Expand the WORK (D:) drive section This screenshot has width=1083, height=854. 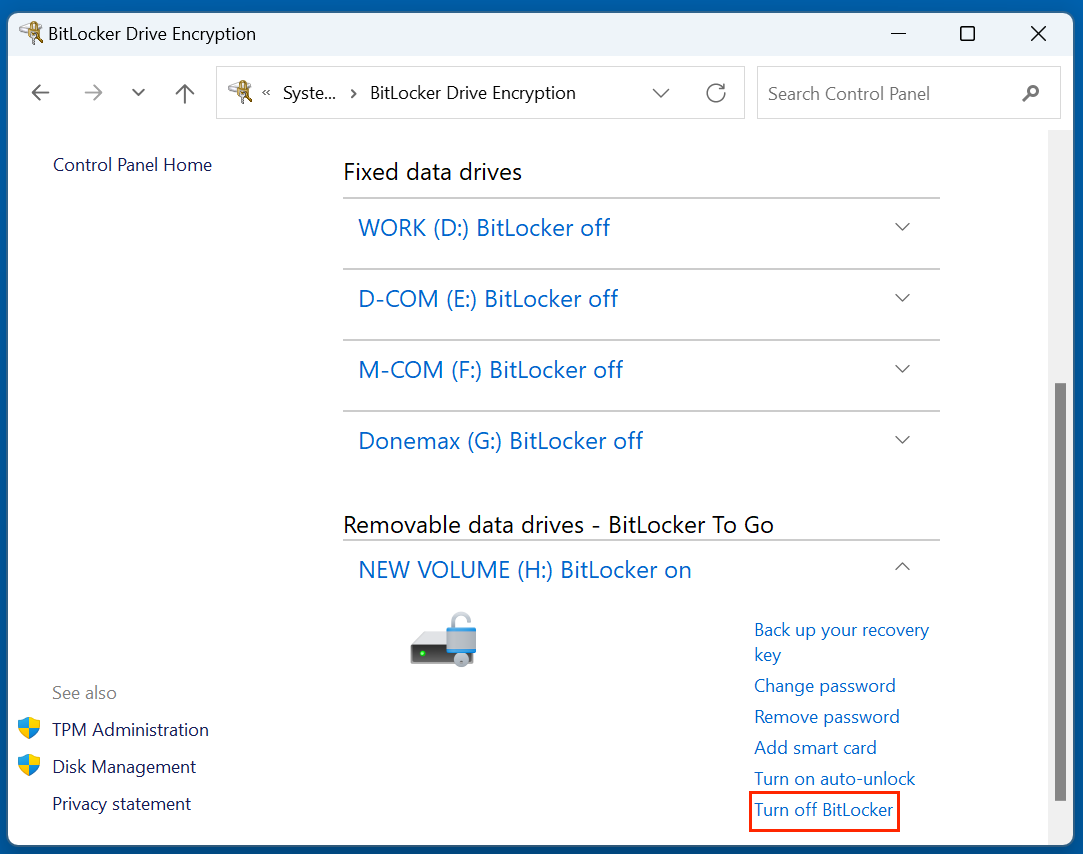coord(902,227)
